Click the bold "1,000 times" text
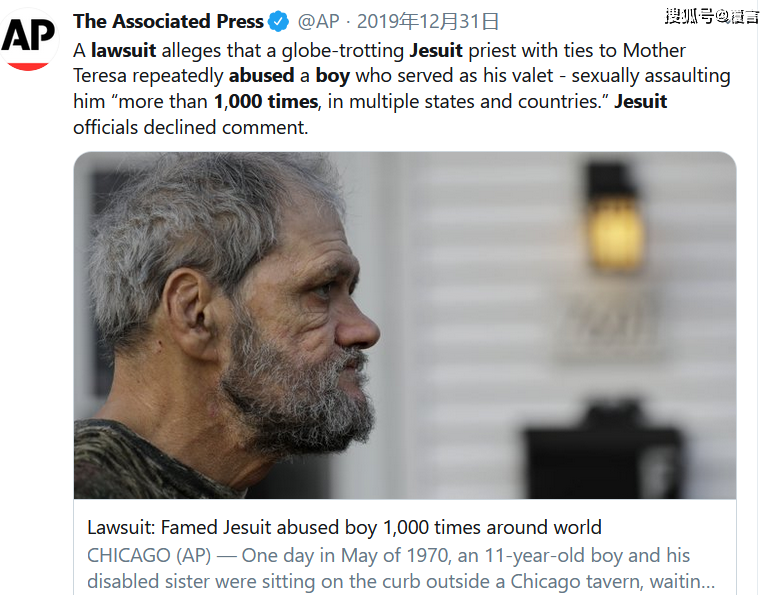The width and height of the screenshot is (774, 595). [265, 101]
